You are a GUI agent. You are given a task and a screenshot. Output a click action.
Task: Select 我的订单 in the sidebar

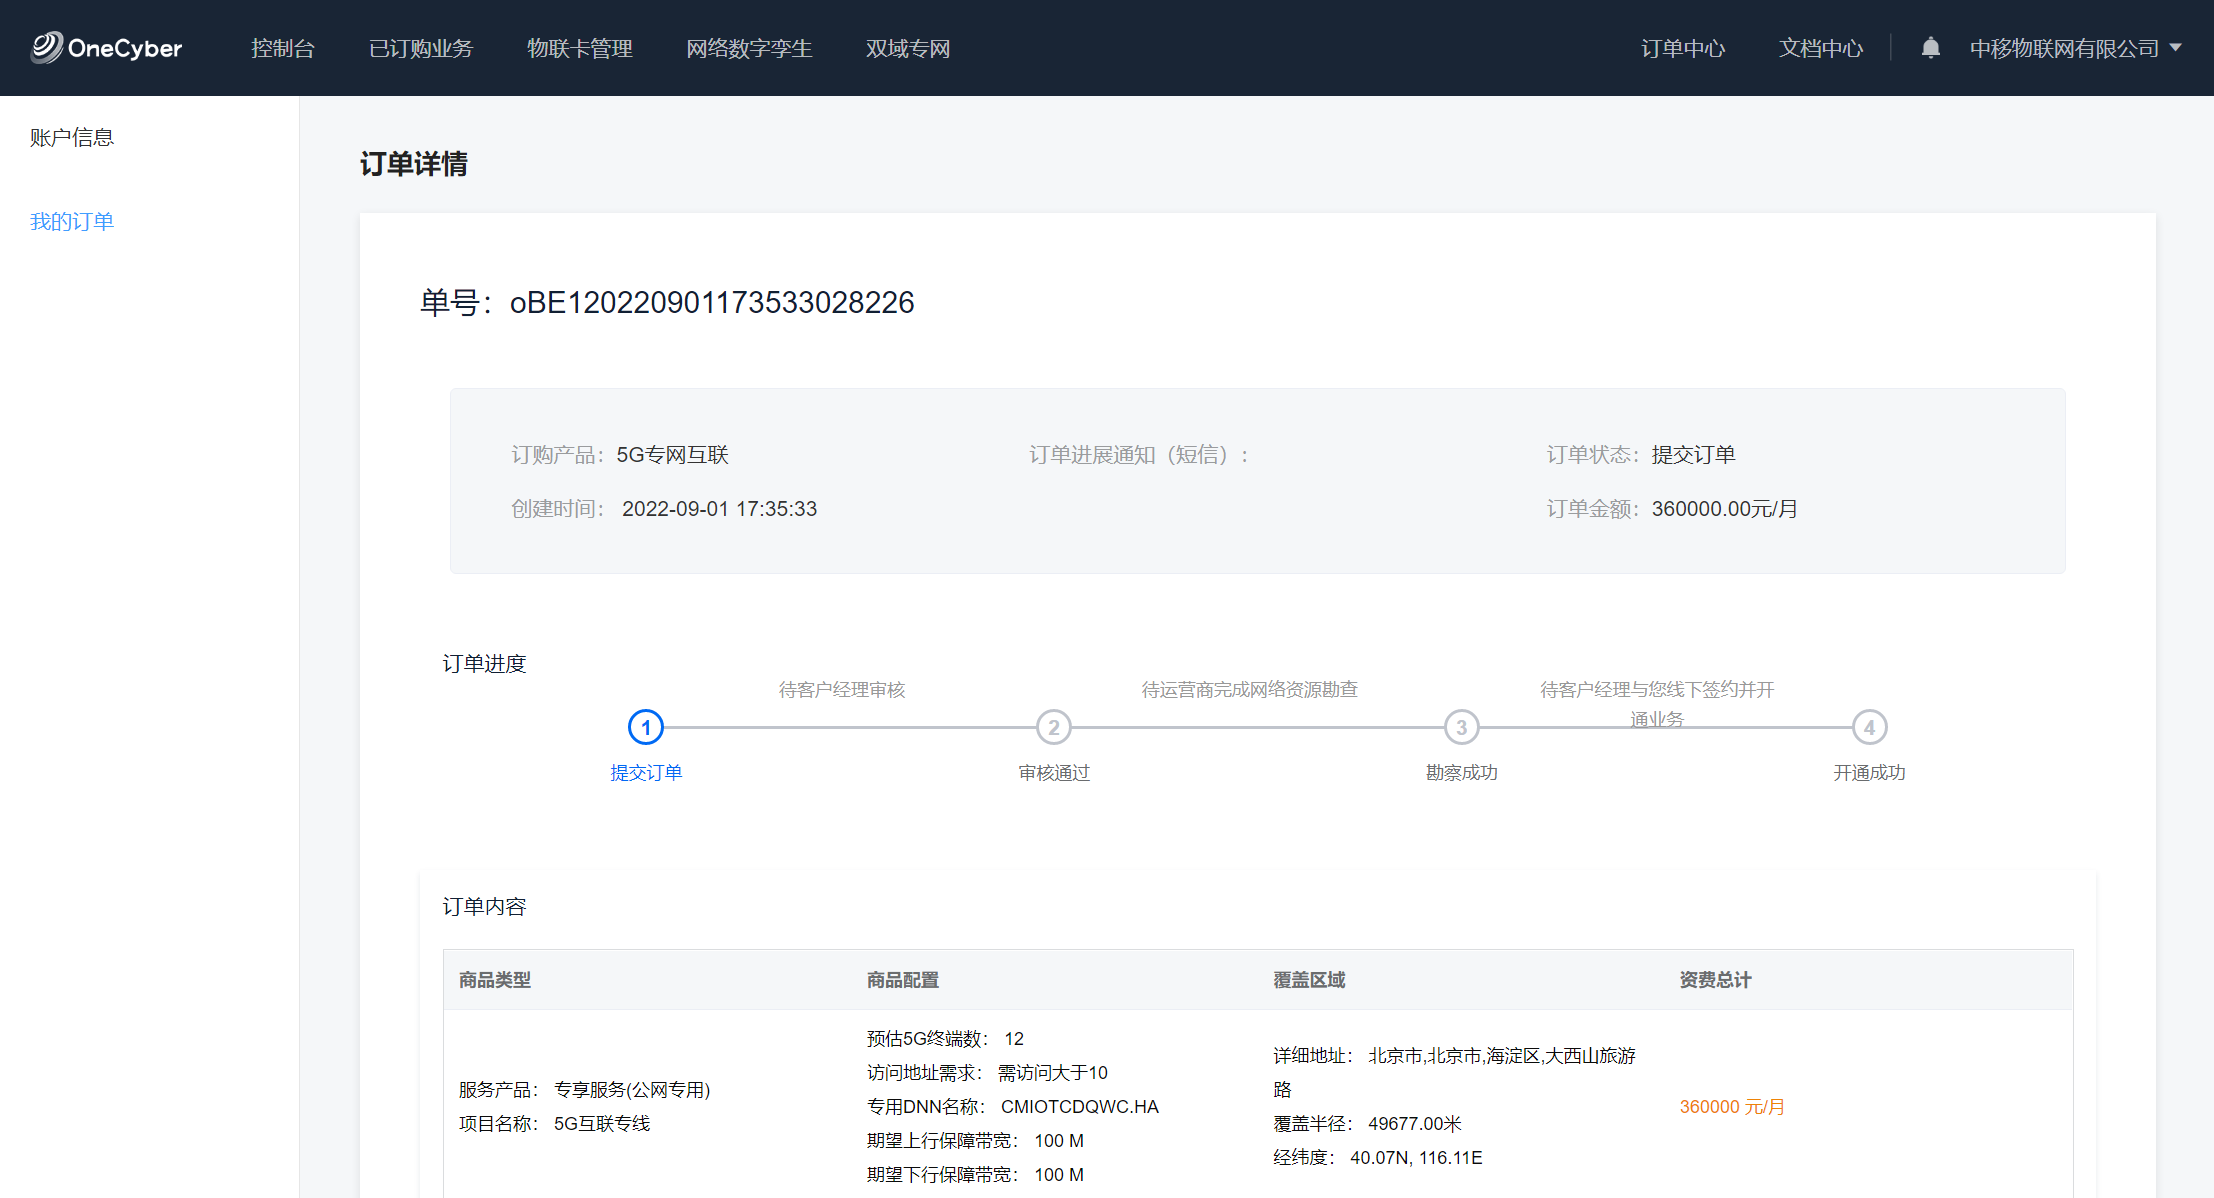(72, 221)
